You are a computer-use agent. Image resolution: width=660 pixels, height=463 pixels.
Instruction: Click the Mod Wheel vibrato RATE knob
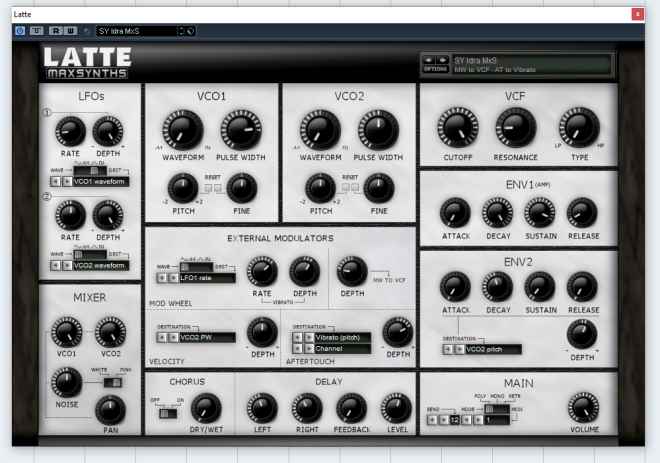click(x=262, y=271)
